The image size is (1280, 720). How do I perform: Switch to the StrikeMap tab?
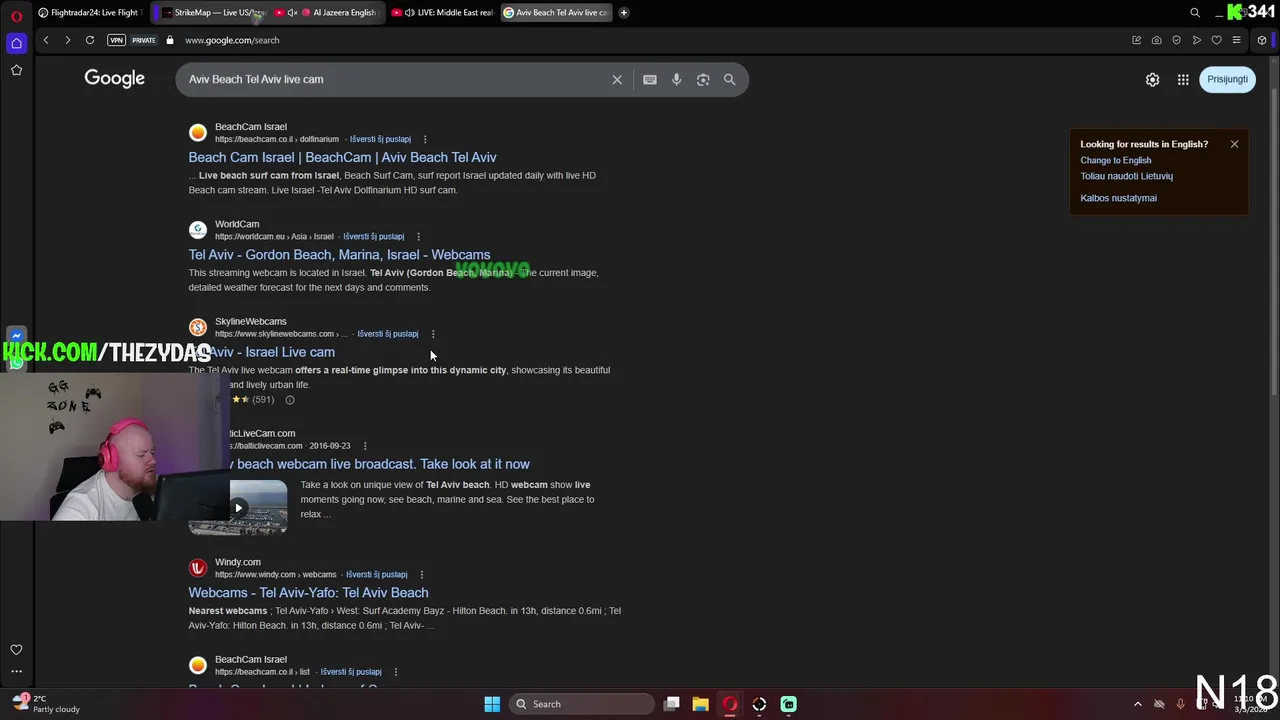point(210,13)
